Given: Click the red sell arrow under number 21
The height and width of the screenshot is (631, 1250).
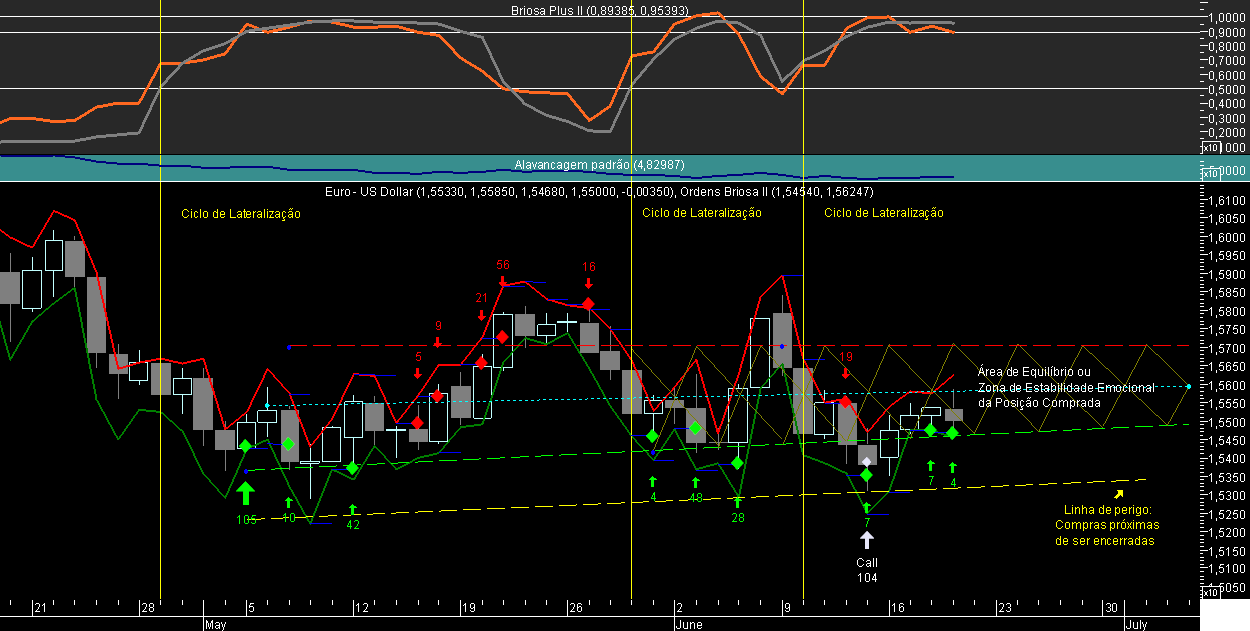Looking at the screenshot, I should pos(481,316).
